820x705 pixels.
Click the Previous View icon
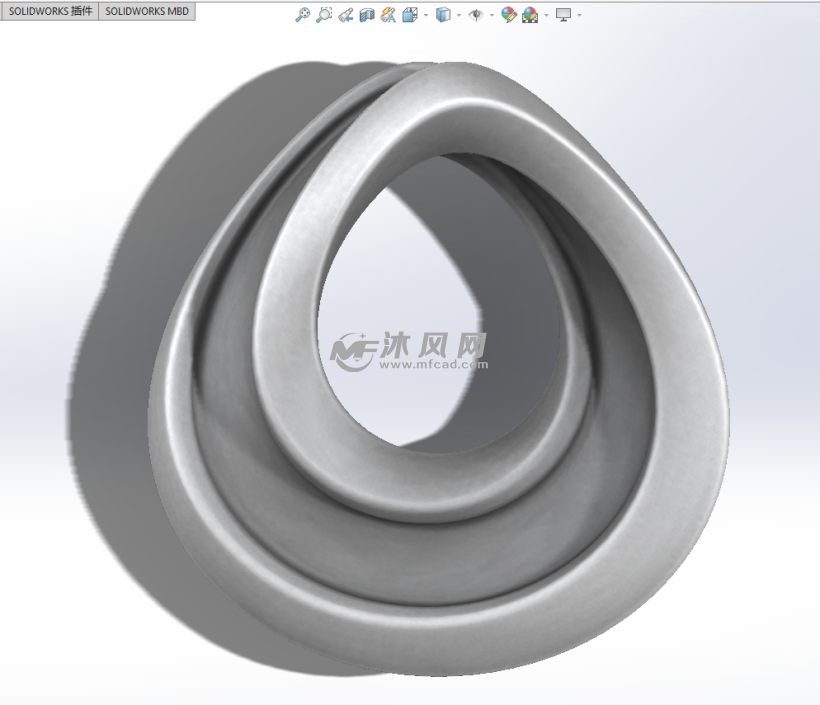pyautogui.click(x=346, y=15)
